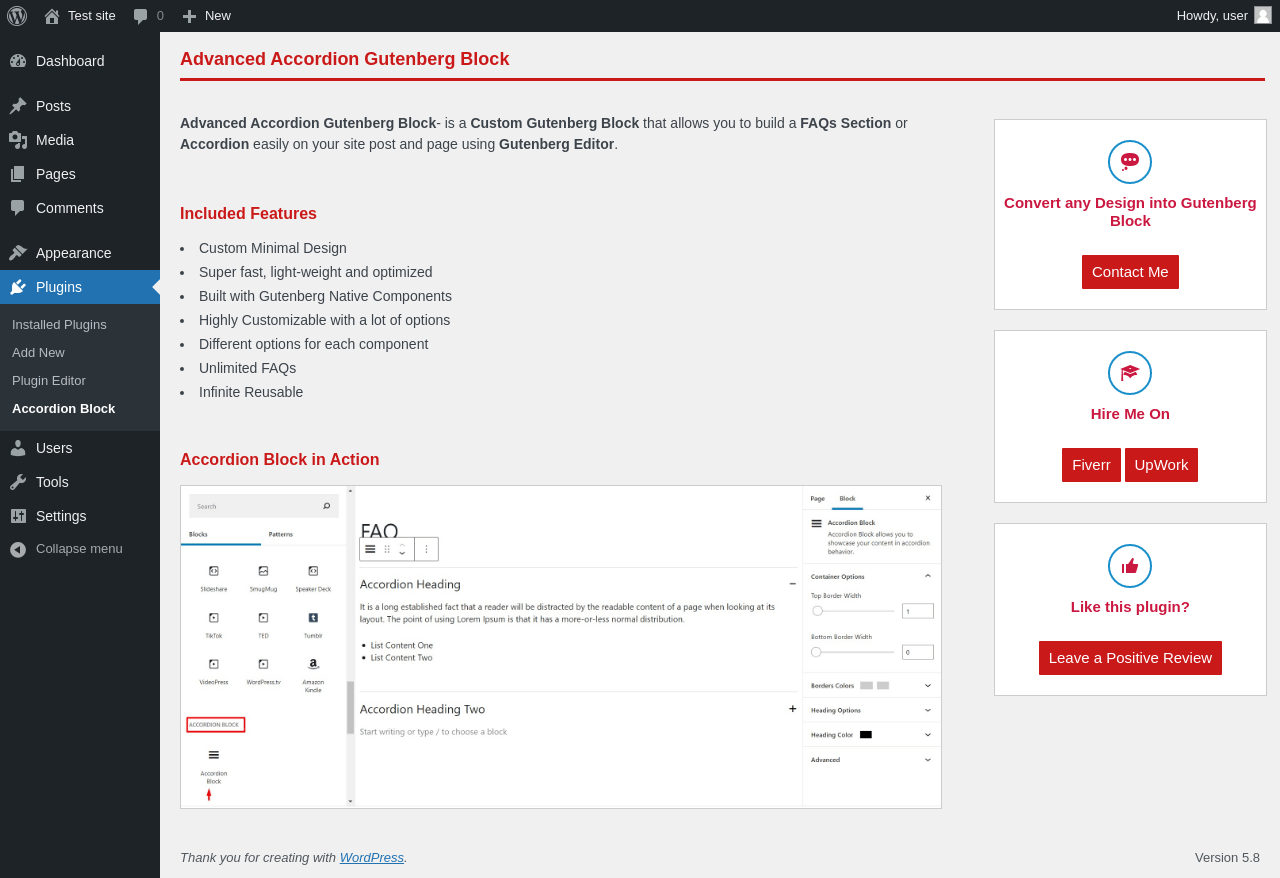Click Accordion Block in Action heading
This screenshot has height=878, width=1280.
pyautogui.click(x=280, y=460)
